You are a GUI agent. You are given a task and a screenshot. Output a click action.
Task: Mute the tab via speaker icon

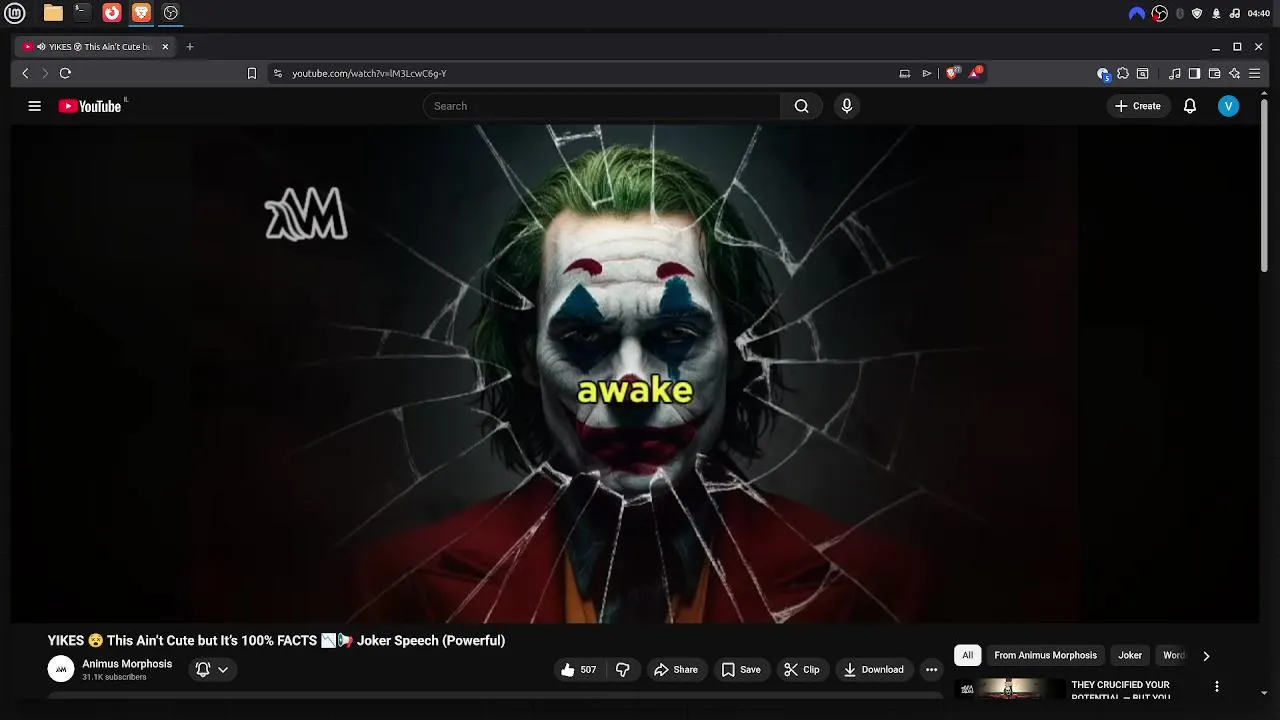click(x=41, y=47)
